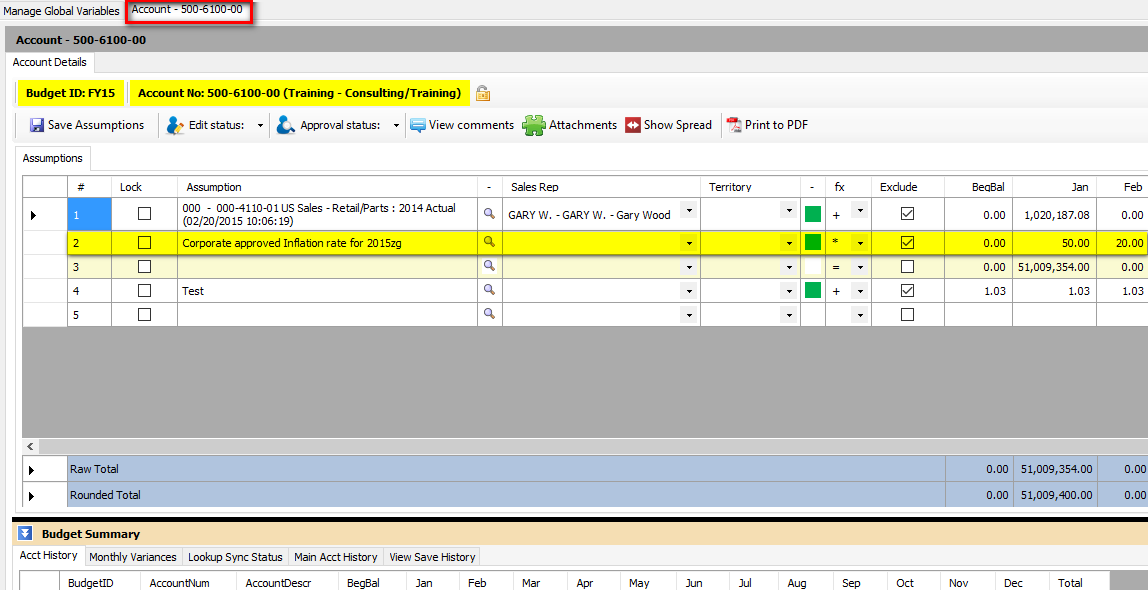
Task: Click the Save Assumptions button label
Action: click(96, 125)
